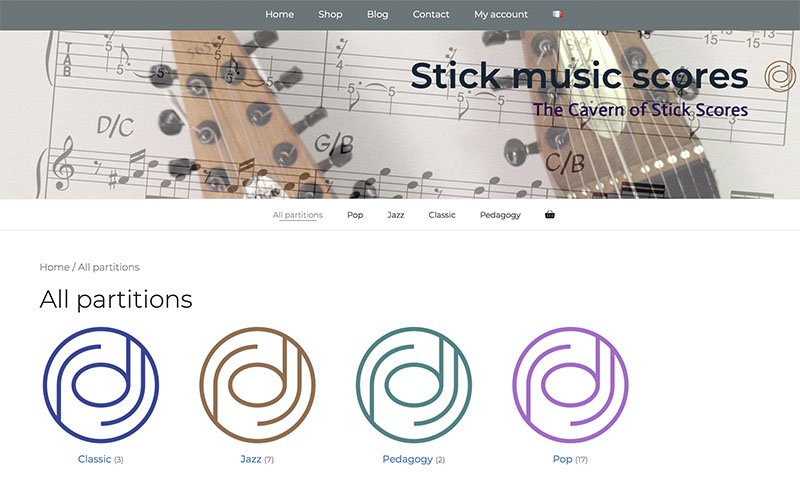Click the blue Classic category logo
Image resolution: width=800 pixels, height=484 pixels.
(101, 385)
